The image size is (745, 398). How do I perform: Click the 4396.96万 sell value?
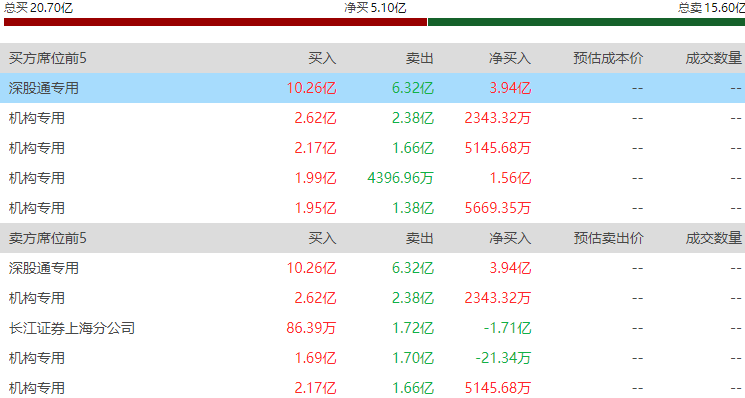coord(401,178)
